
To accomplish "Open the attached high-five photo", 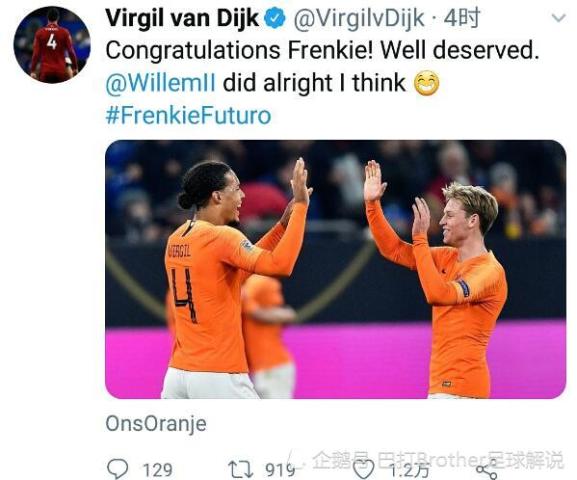I will pyautogui.click(x=335, y=269).
